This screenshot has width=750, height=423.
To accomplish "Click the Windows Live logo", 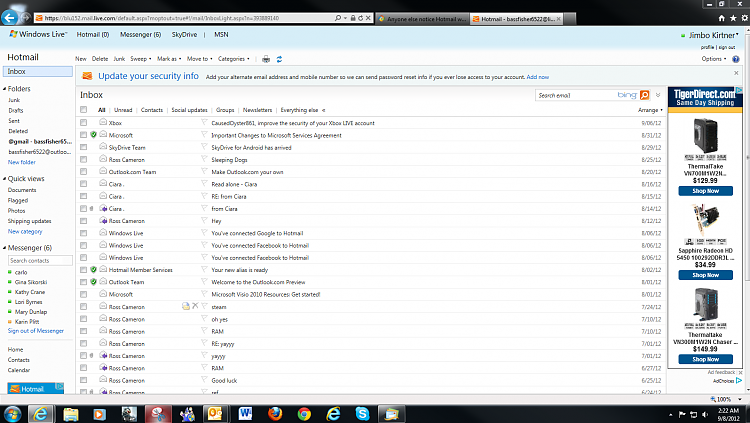I will (38, 34).
